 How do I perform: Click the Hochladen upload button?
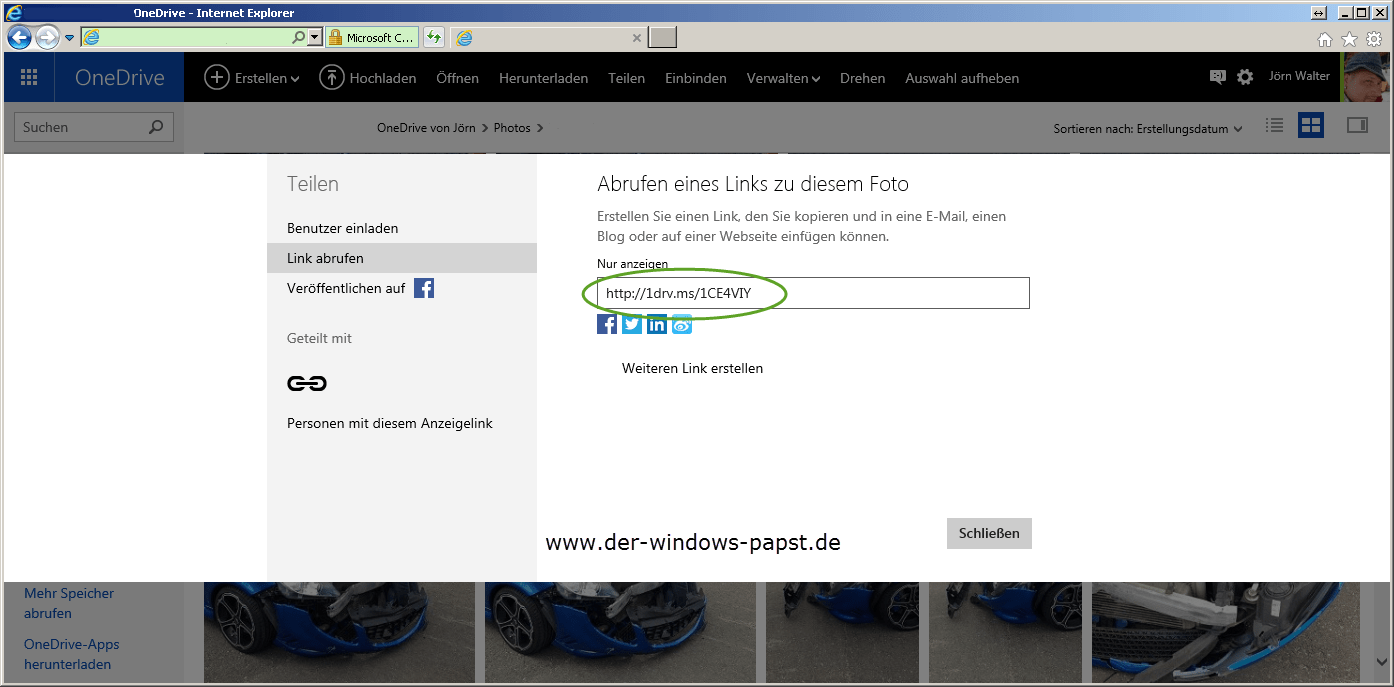click(368, 78)
